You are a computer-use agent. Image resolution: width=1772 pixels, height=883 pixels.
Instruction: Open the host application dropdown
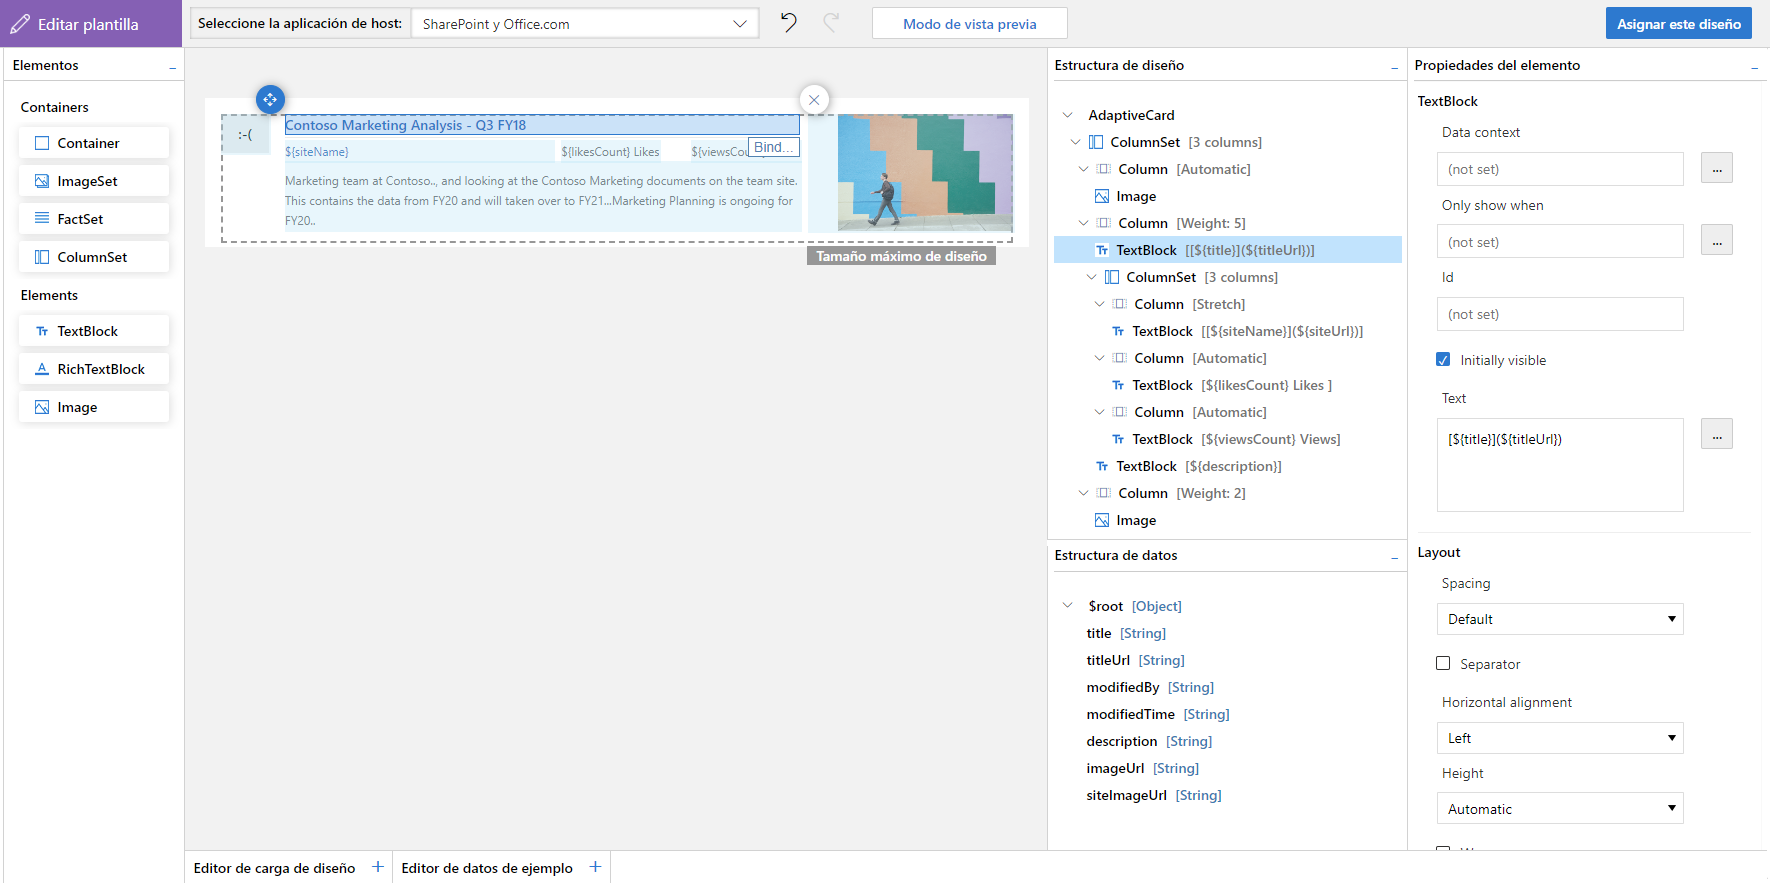click(585, 24)
